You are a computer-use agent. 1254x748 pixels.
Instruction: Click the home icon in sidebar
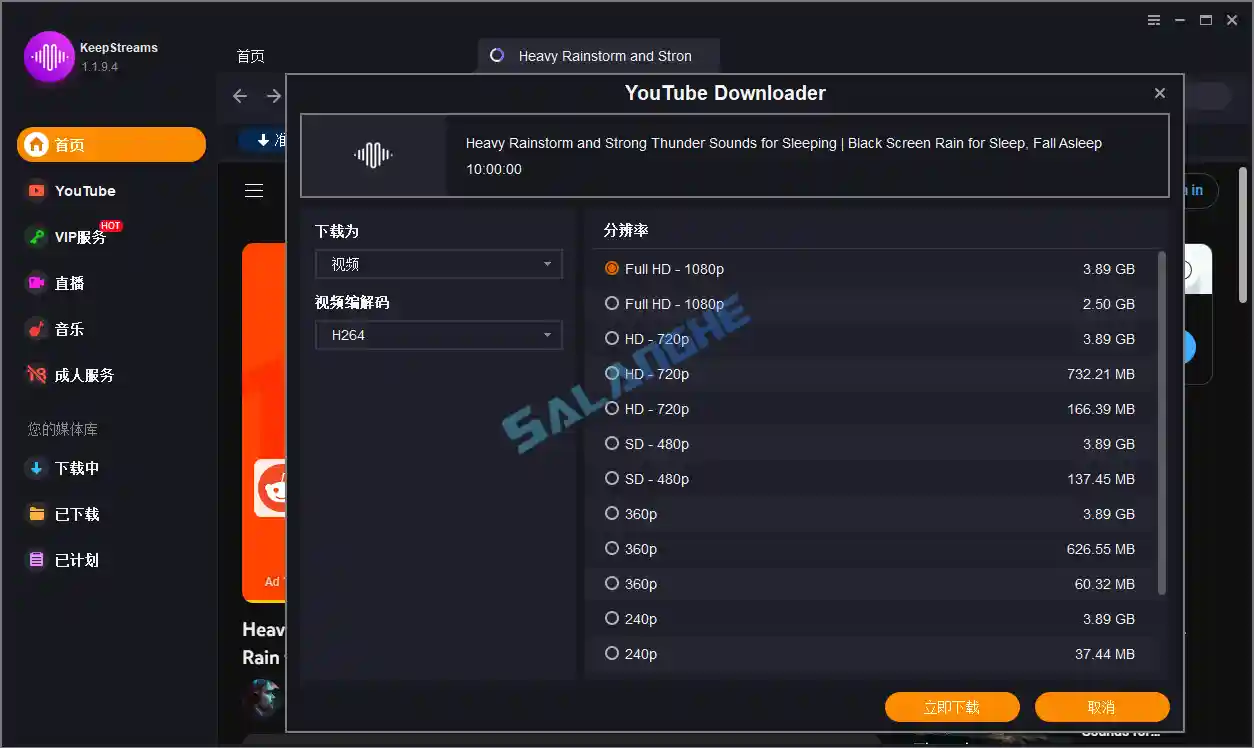pos(37,145)
